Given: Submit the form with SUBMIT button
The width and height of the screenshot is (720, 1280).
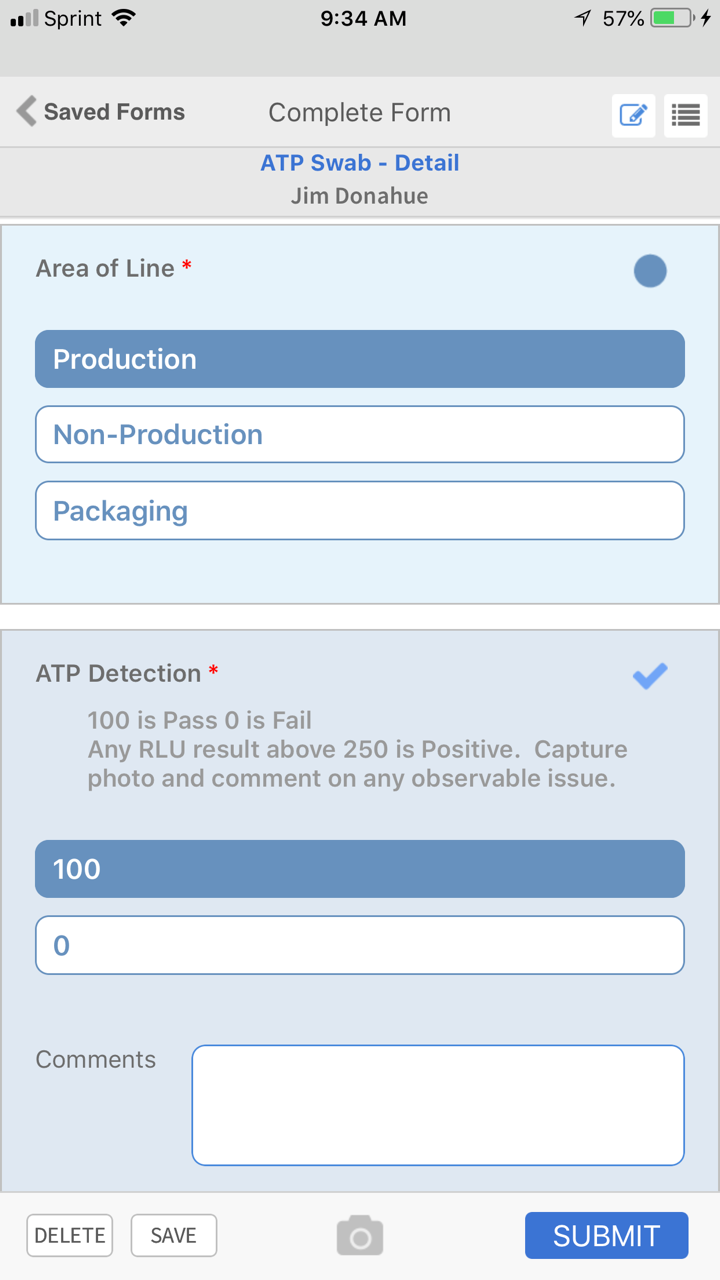Looking at the screenshot, I should click(606, 1236).
